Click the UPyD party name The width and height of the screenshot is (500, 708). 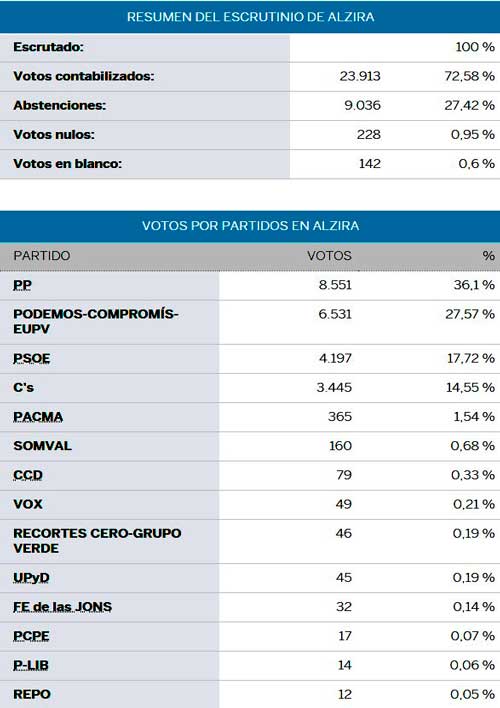(x=31, y=578)
